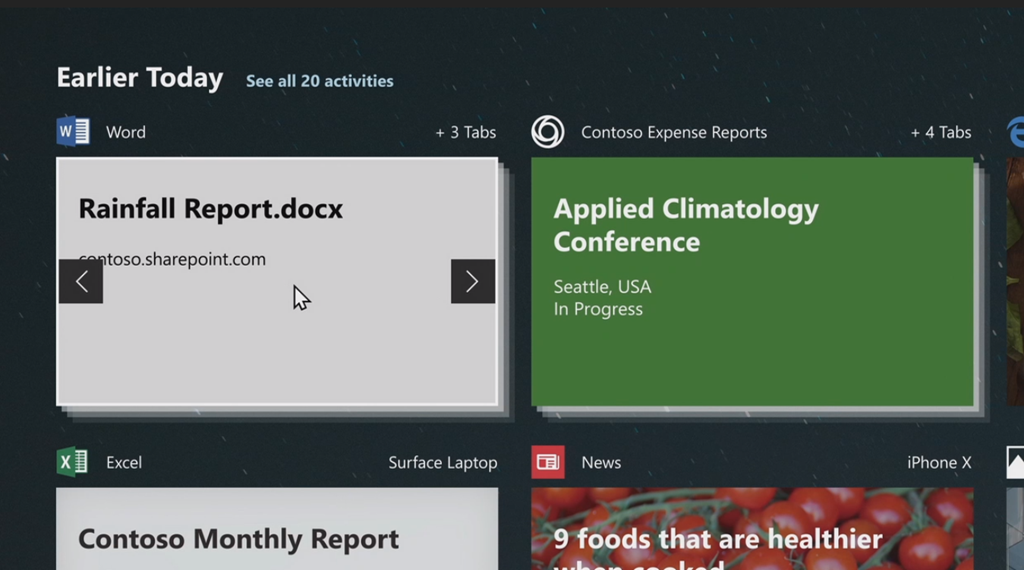
Task: Click the "Surface Laptop" device label
Action: pyautogui.click(x=442, y=462)
